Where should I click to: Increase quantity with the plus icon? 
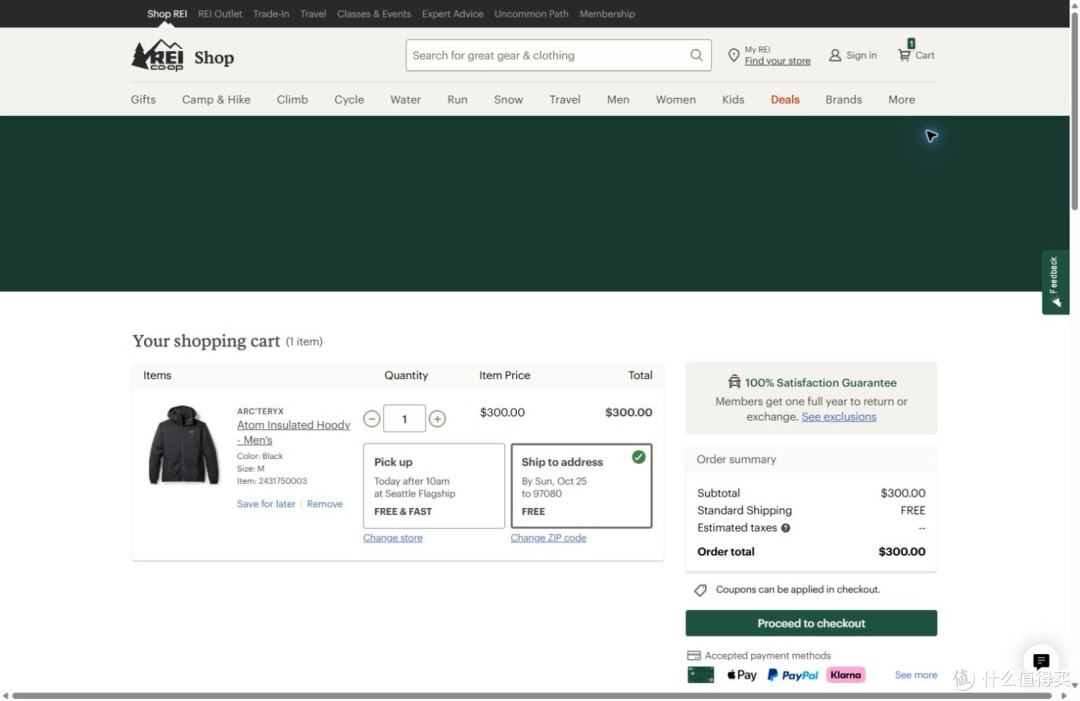coord(437,419)
